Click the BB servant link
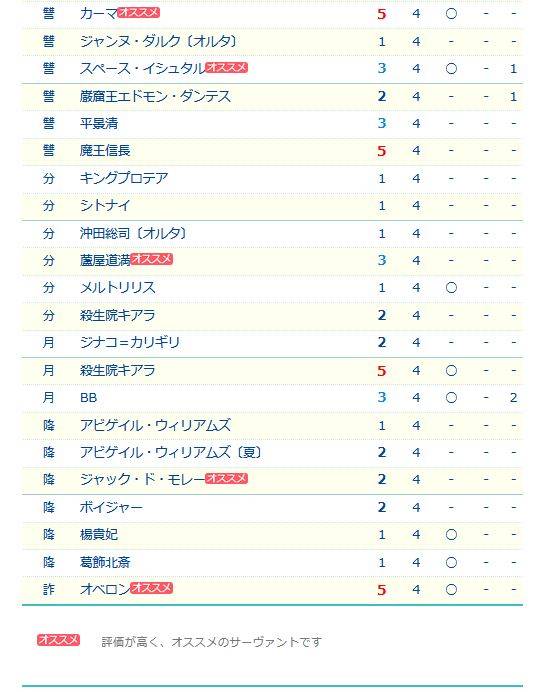 pos(89,398)
